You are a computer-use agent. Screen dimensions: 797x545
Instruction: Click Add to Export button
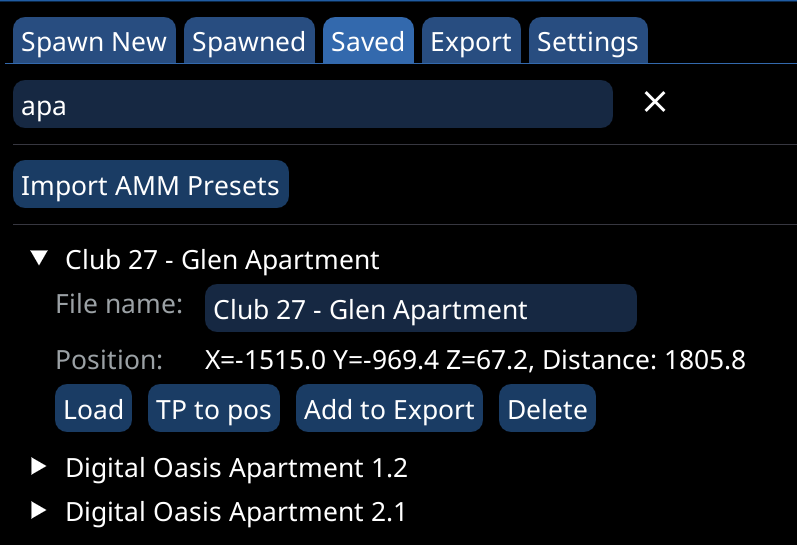coord(389,409)
